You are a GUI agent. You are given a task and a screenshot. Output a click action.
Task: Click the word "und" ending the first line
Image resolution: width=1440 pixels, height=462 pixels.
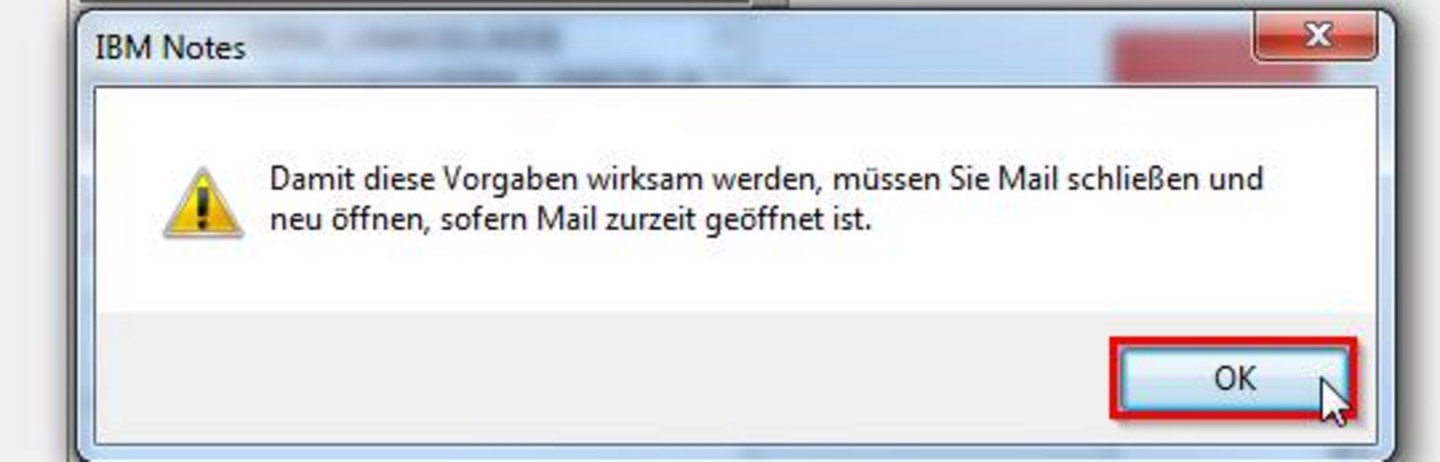coord(1235,180)
